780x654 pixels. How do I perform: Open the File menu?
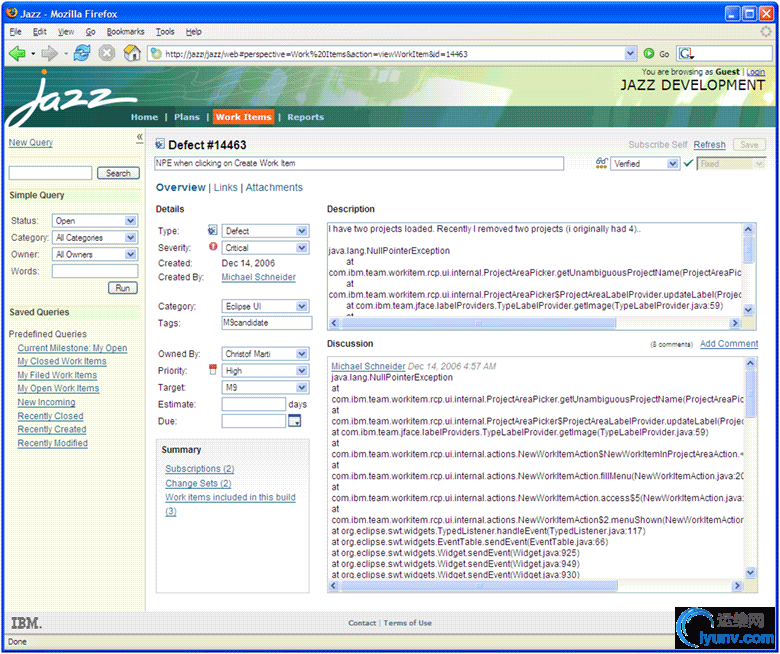[15, 32]
